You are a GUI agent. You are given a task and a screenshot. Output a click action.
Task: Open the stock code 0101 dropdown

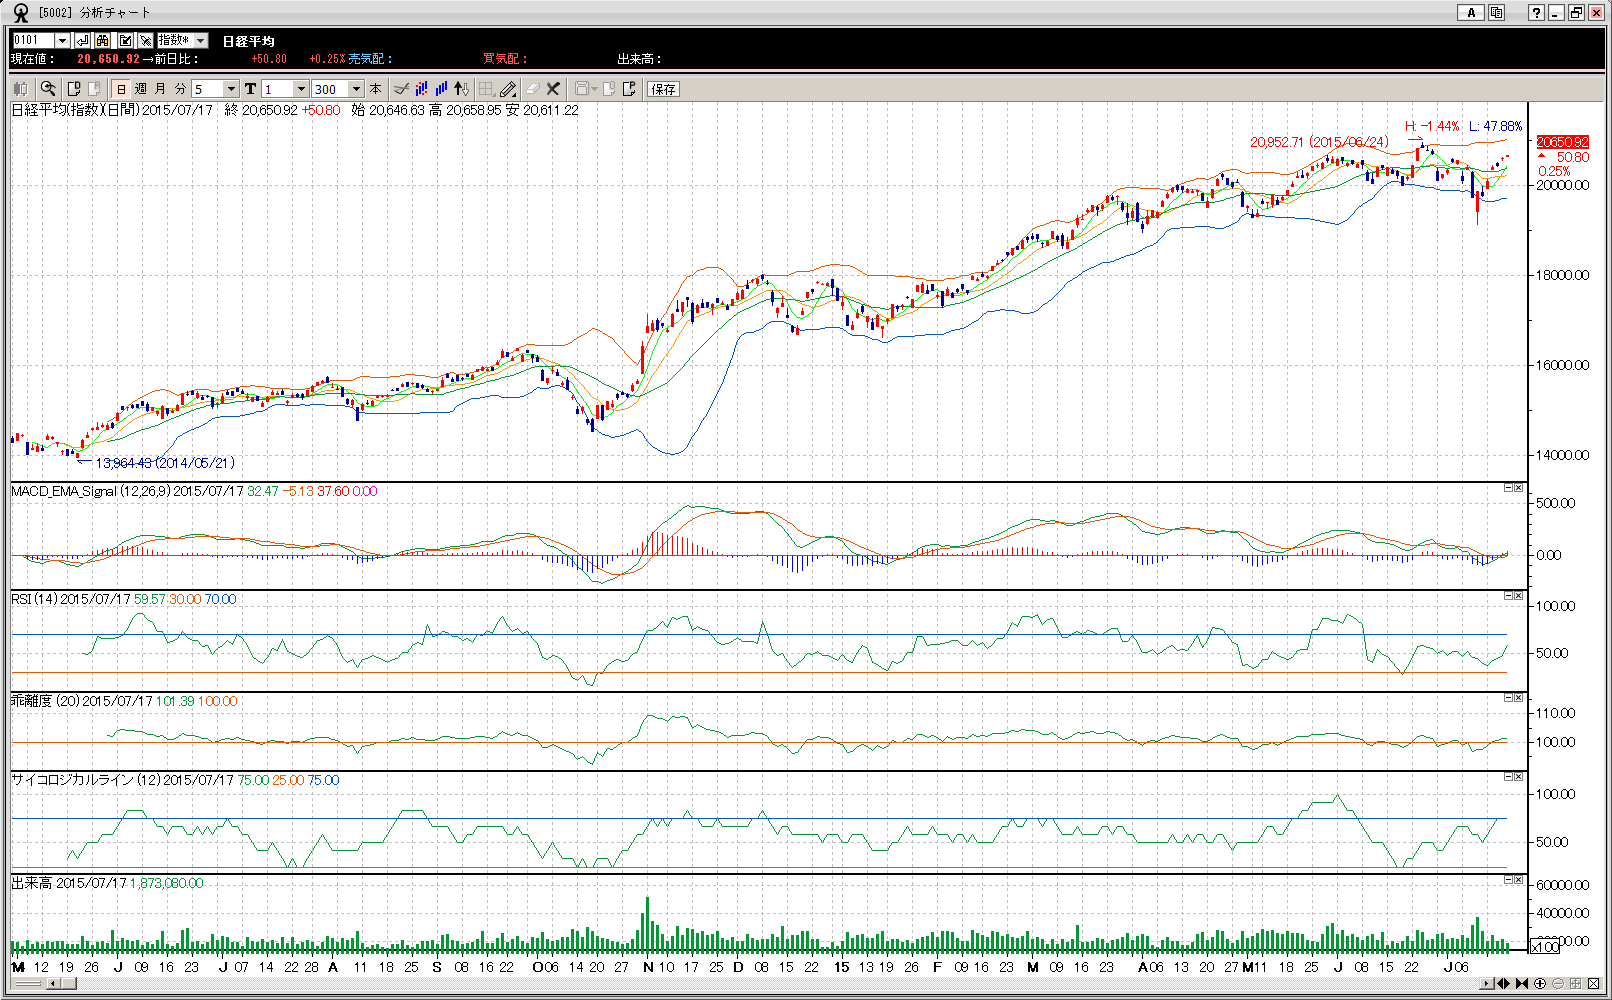(x=62, y=40)
